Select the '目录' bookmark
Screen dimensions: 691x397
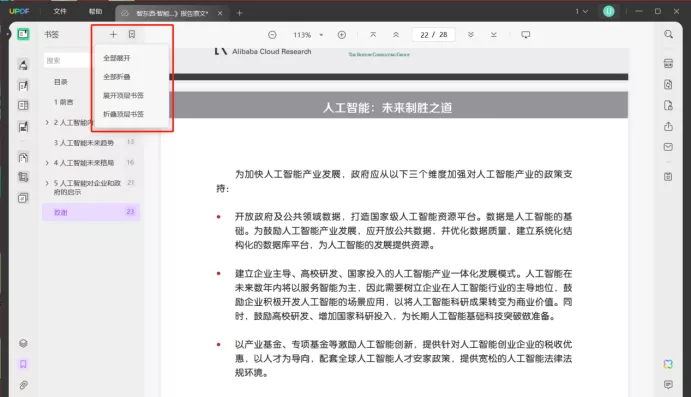(x=61, y=82)
